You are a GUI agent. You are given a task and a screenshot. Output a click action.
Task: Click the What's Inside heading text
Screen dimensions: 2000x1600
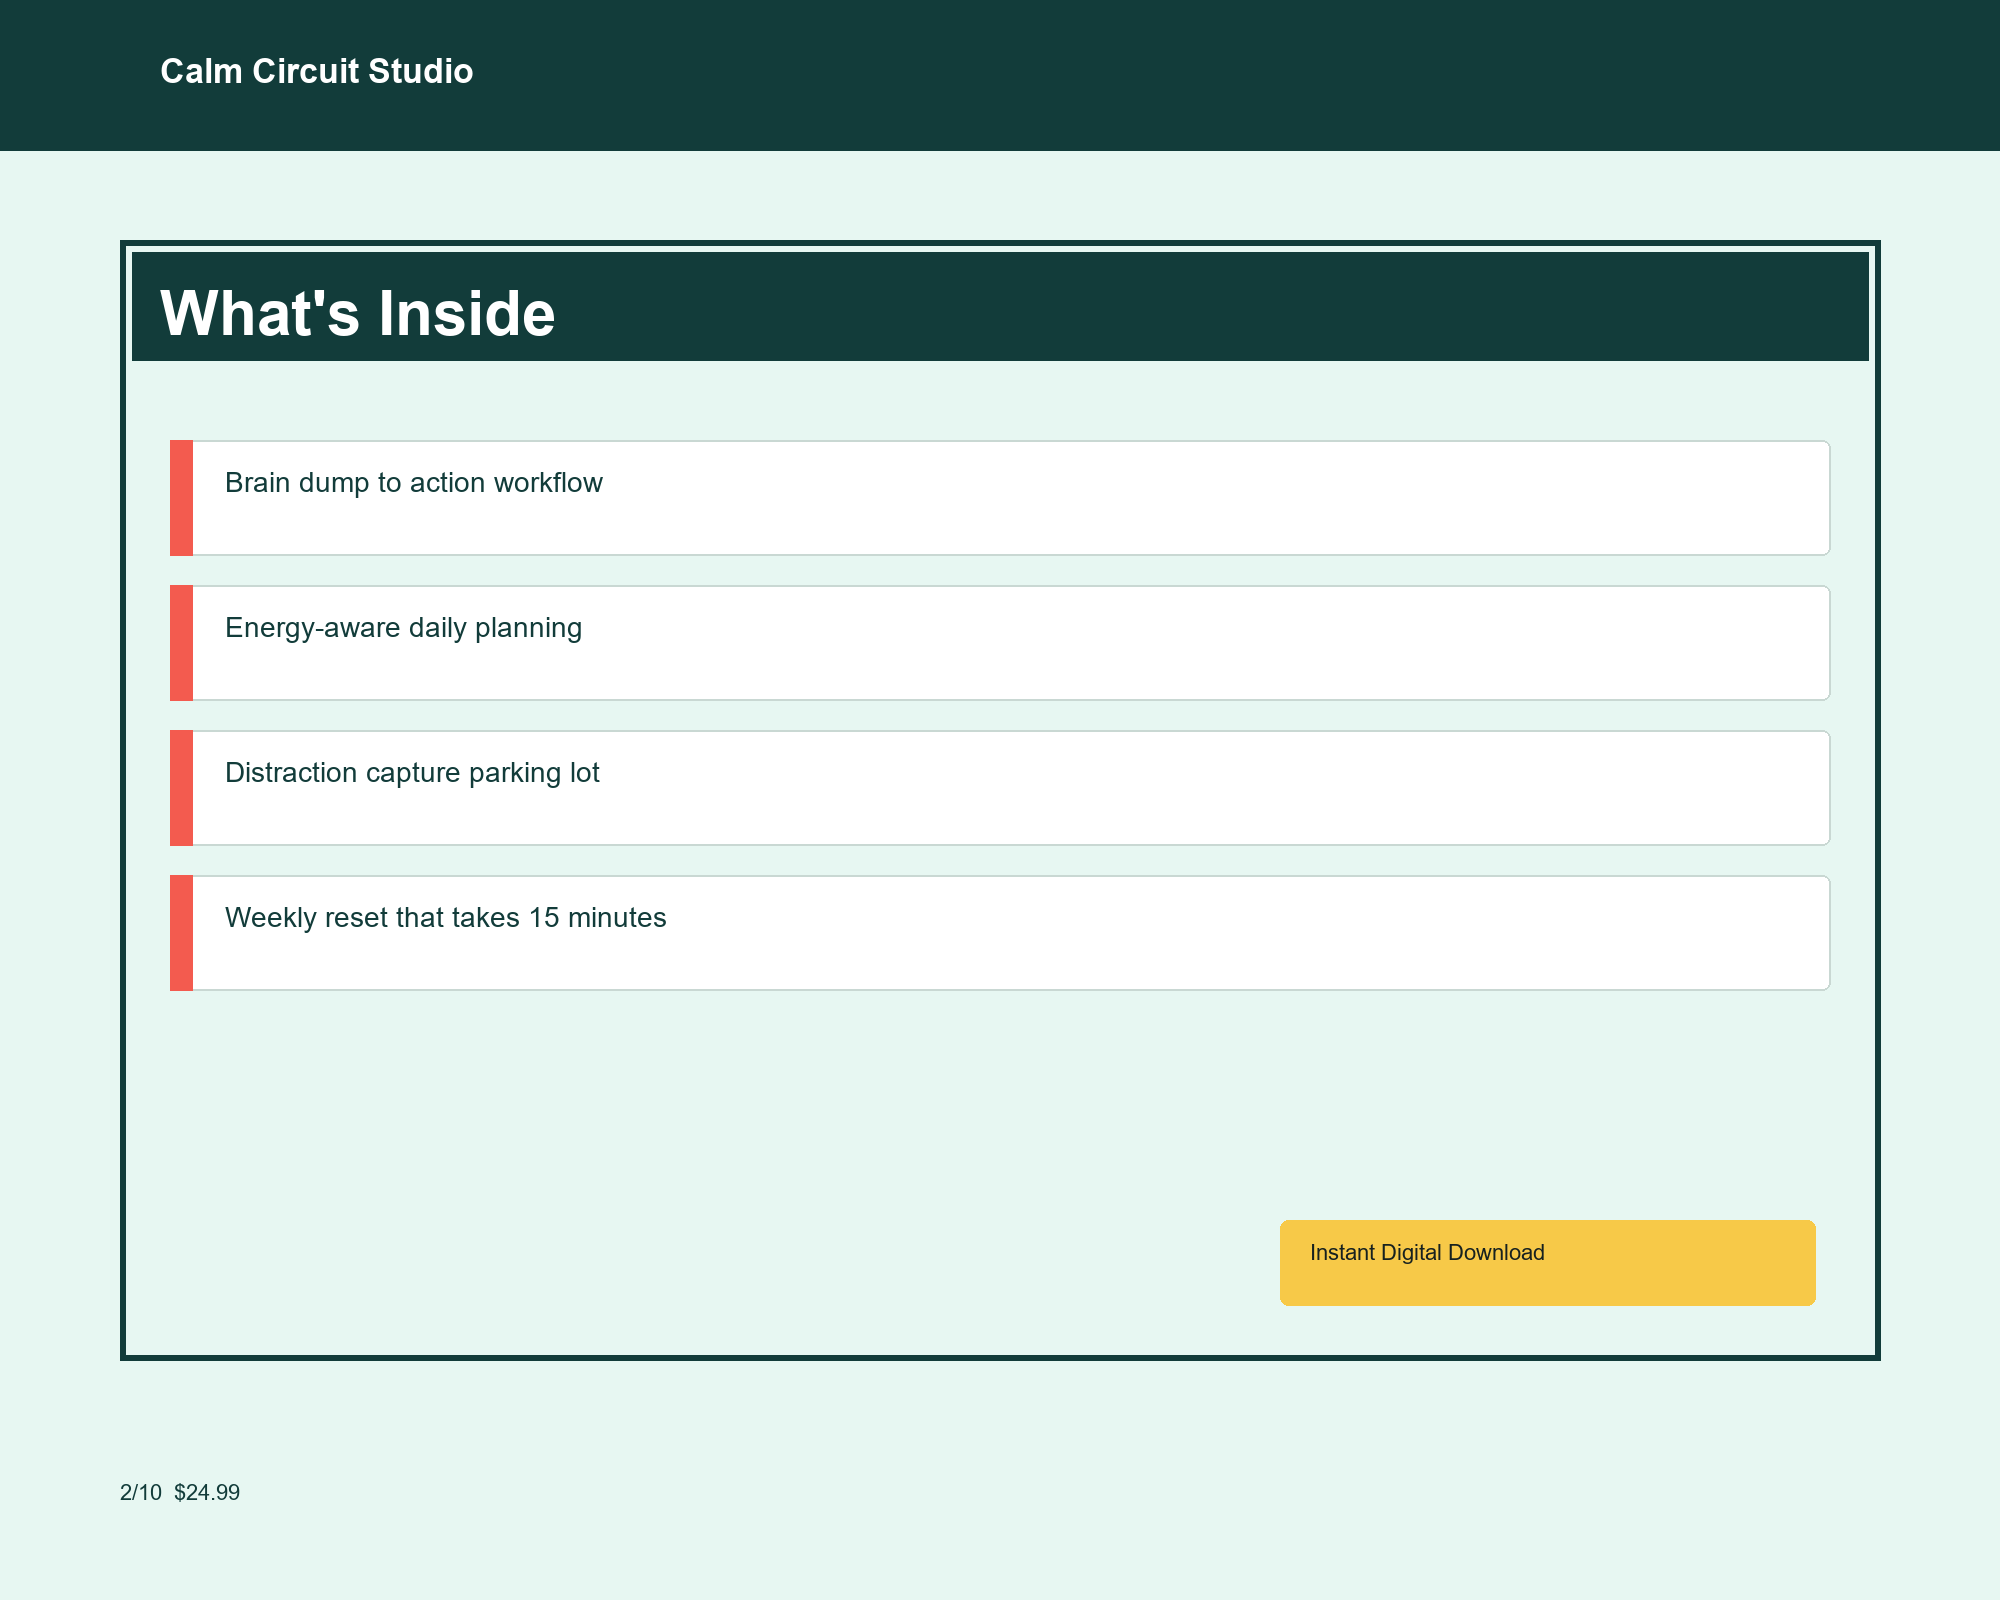[x=358, y=313]
